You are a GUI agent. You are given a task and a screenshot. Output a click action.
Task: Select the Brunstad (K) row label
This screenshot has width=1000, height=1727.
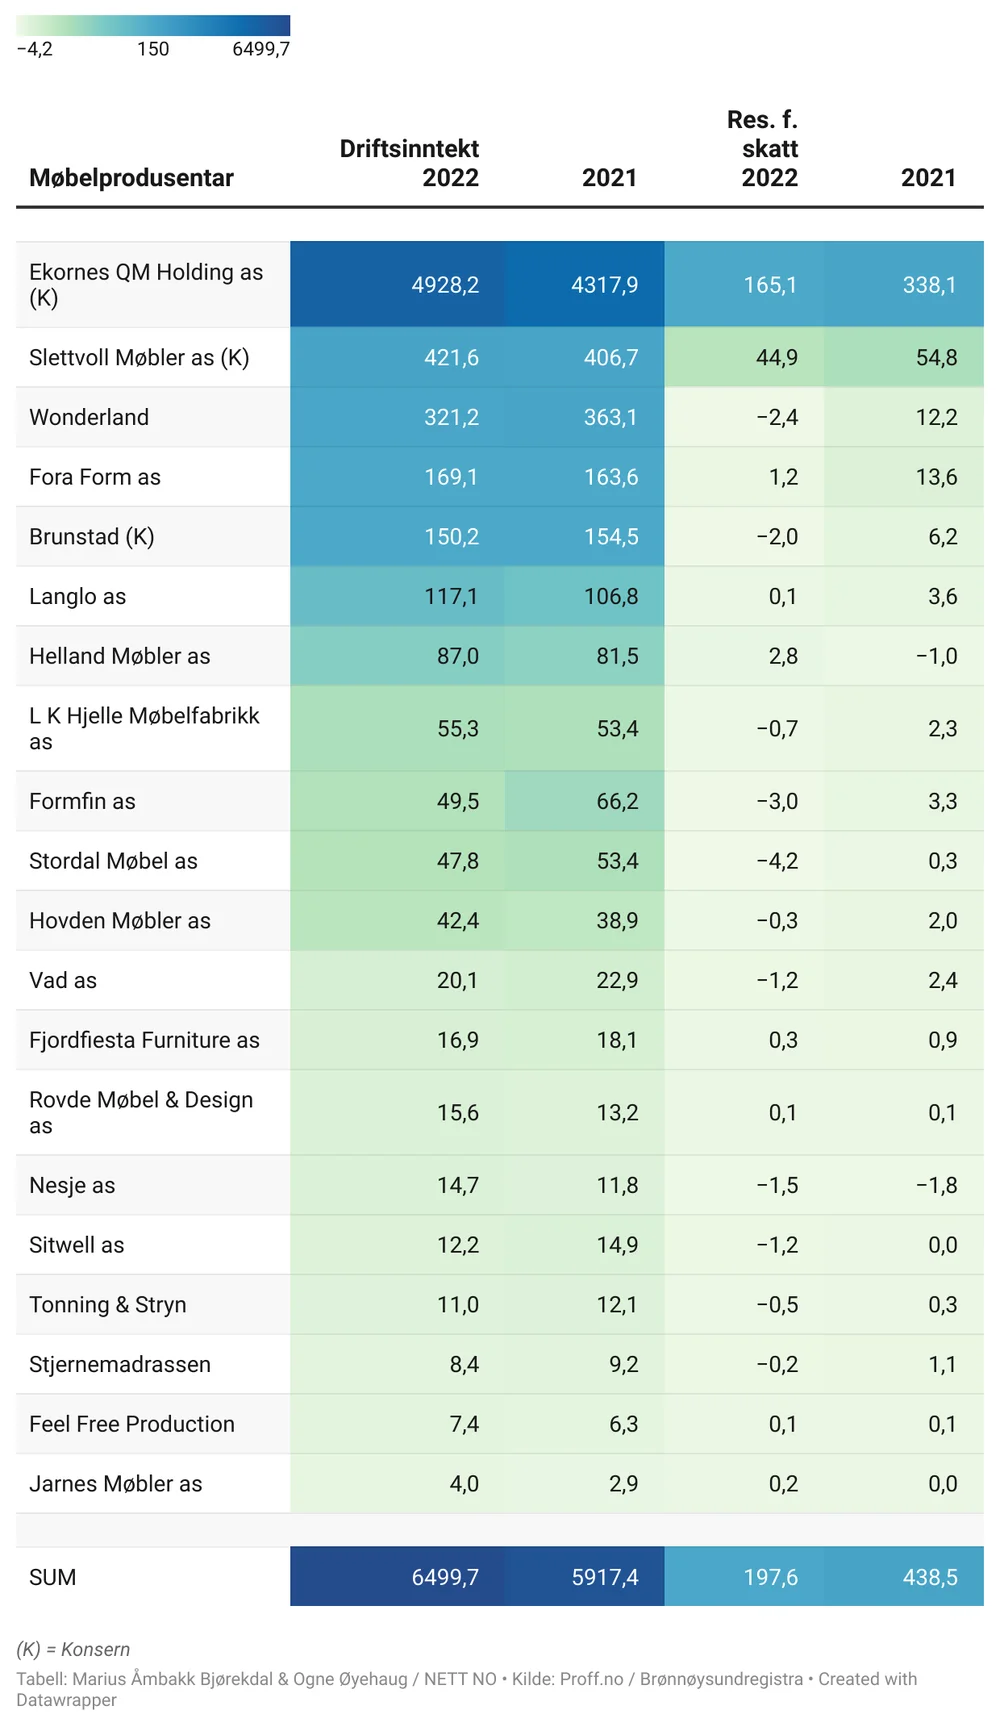point(92,537)
